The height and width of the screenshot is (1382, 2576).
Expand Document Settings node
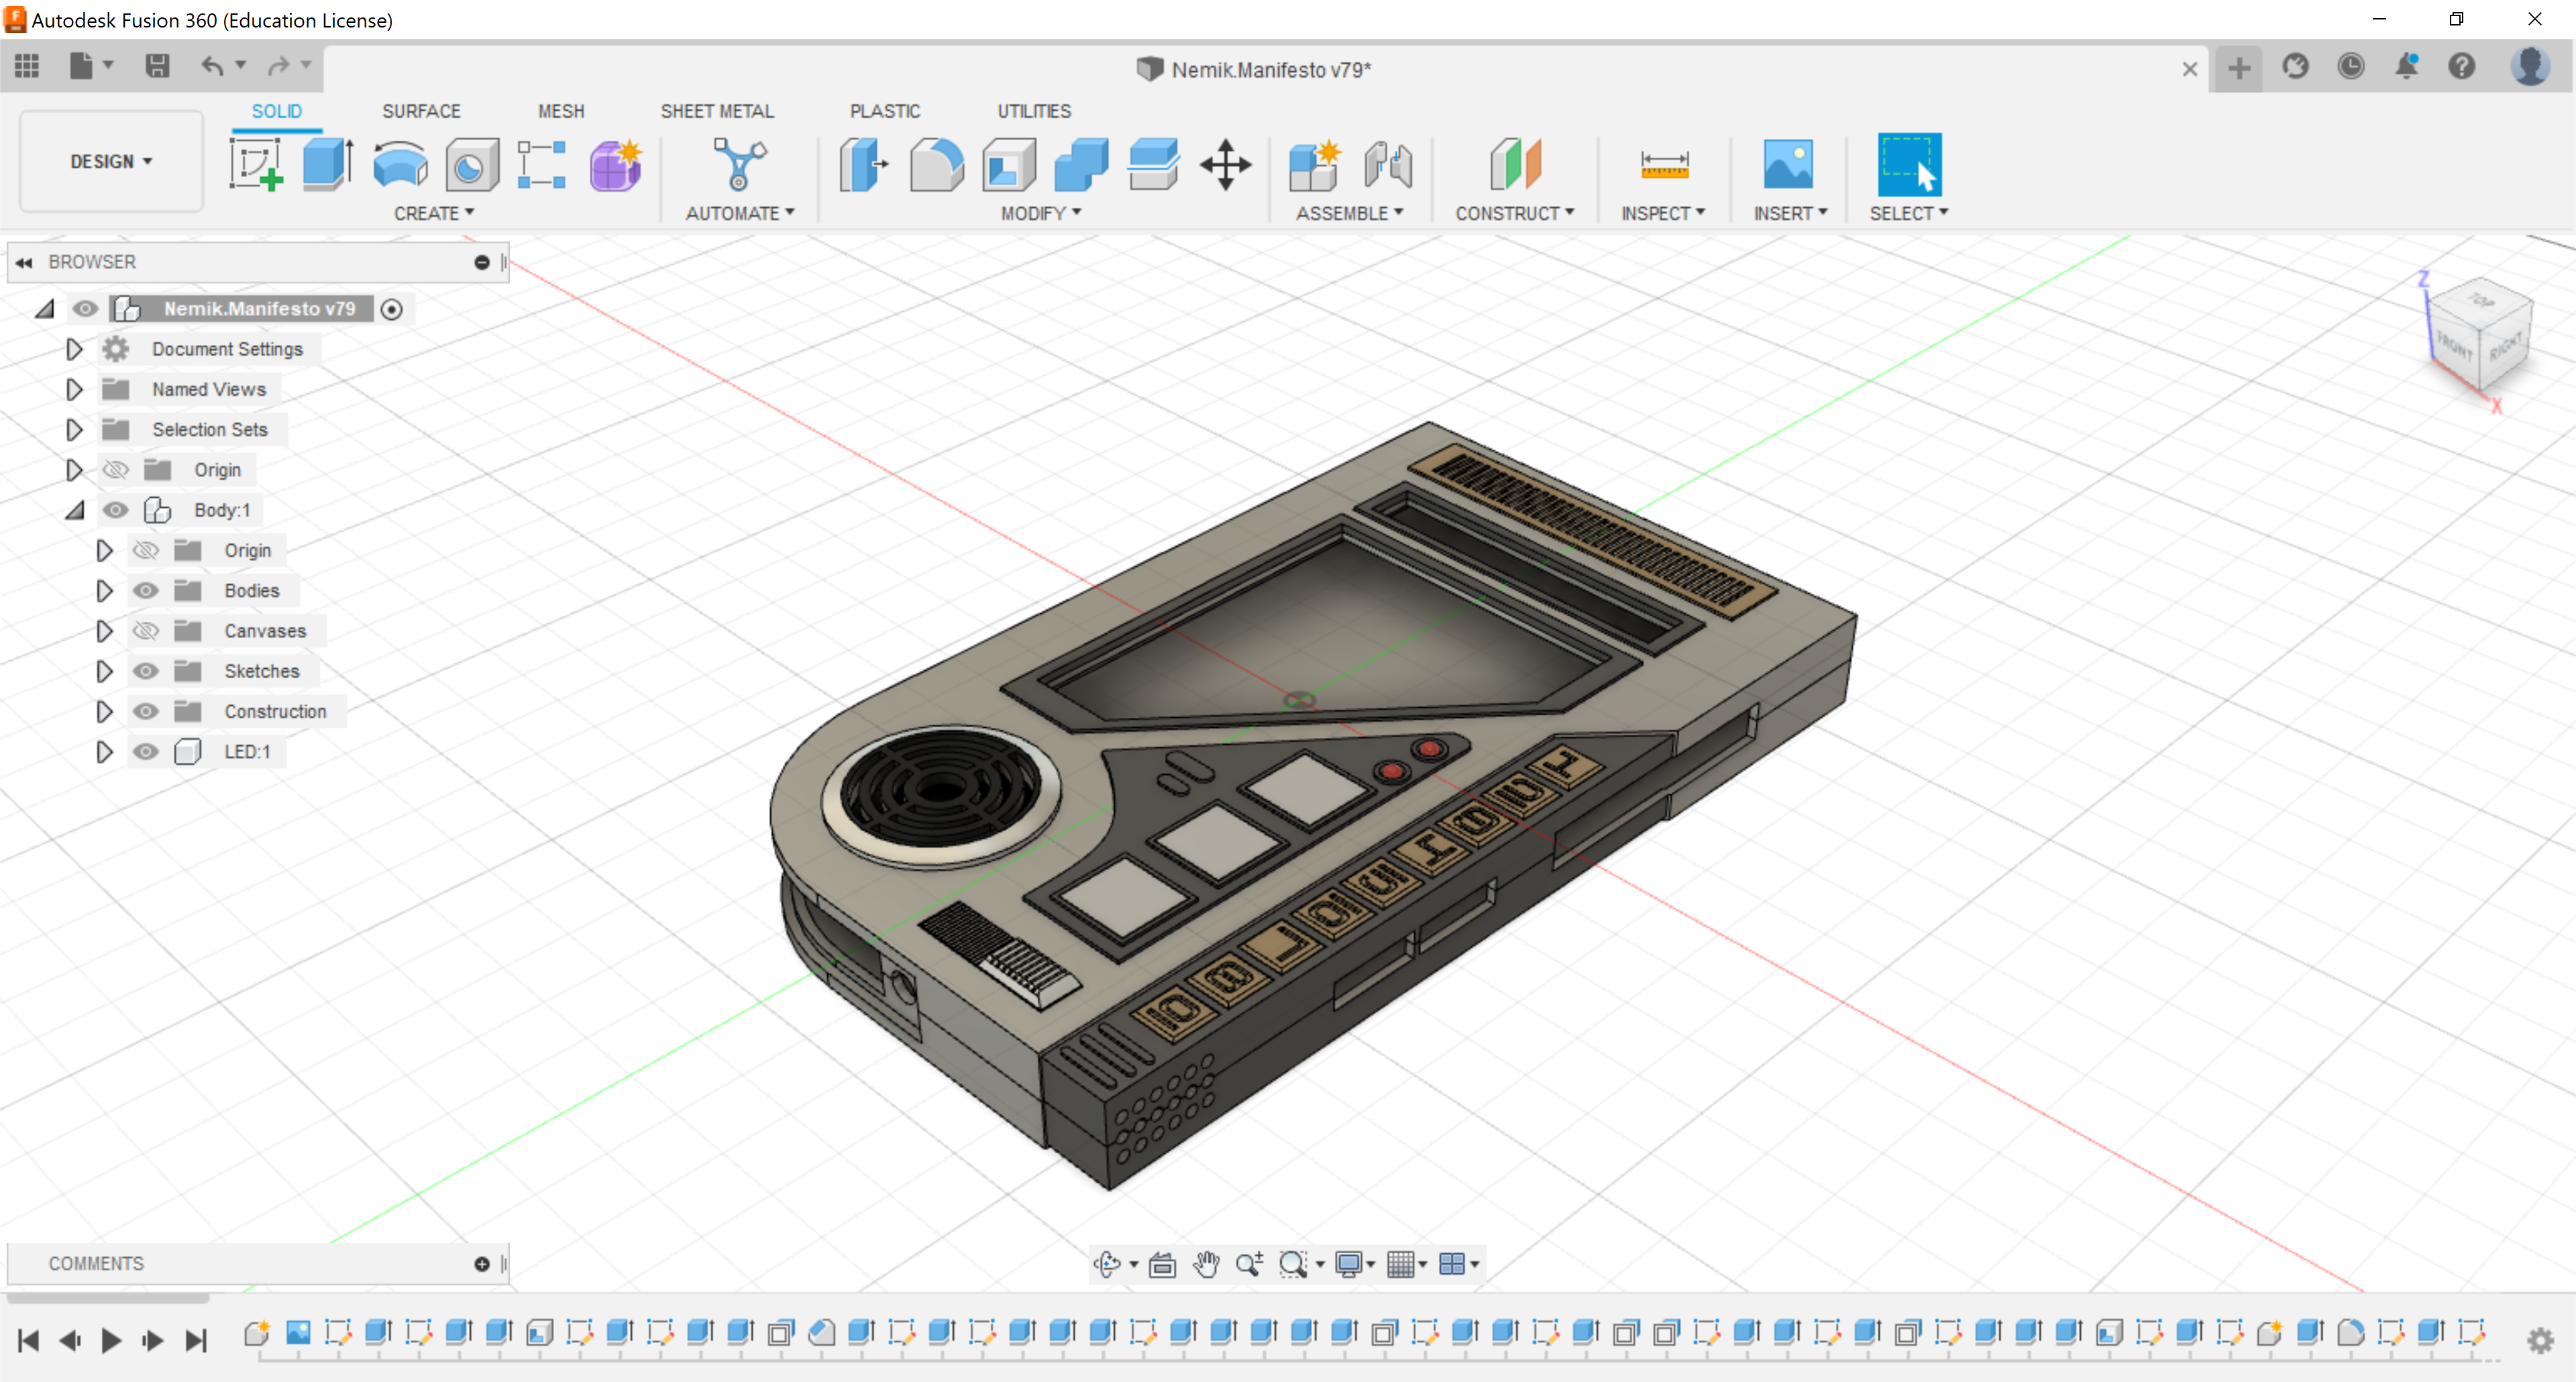74,349
